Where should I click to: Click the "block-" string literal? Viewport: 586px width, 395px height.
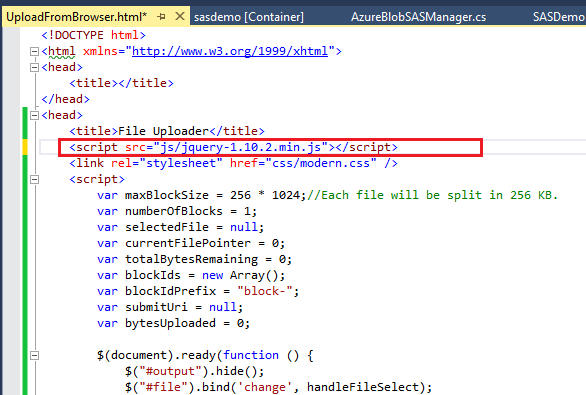pyautogui.click(x=265, y=291)
